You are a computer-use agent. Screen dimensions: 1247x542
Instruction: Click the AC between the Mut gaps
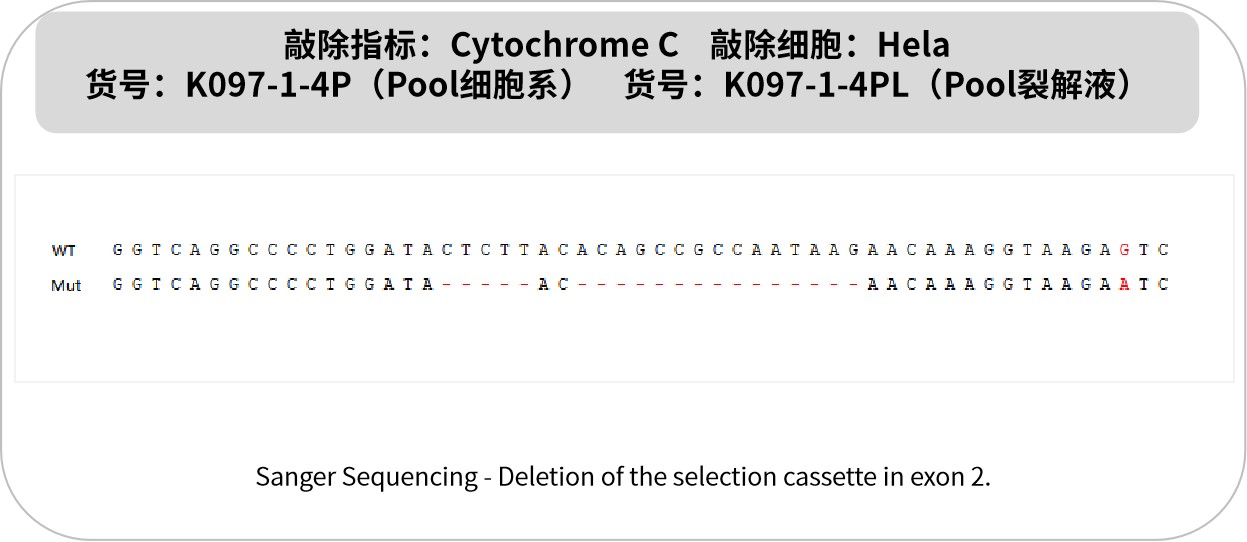[553, 285]
